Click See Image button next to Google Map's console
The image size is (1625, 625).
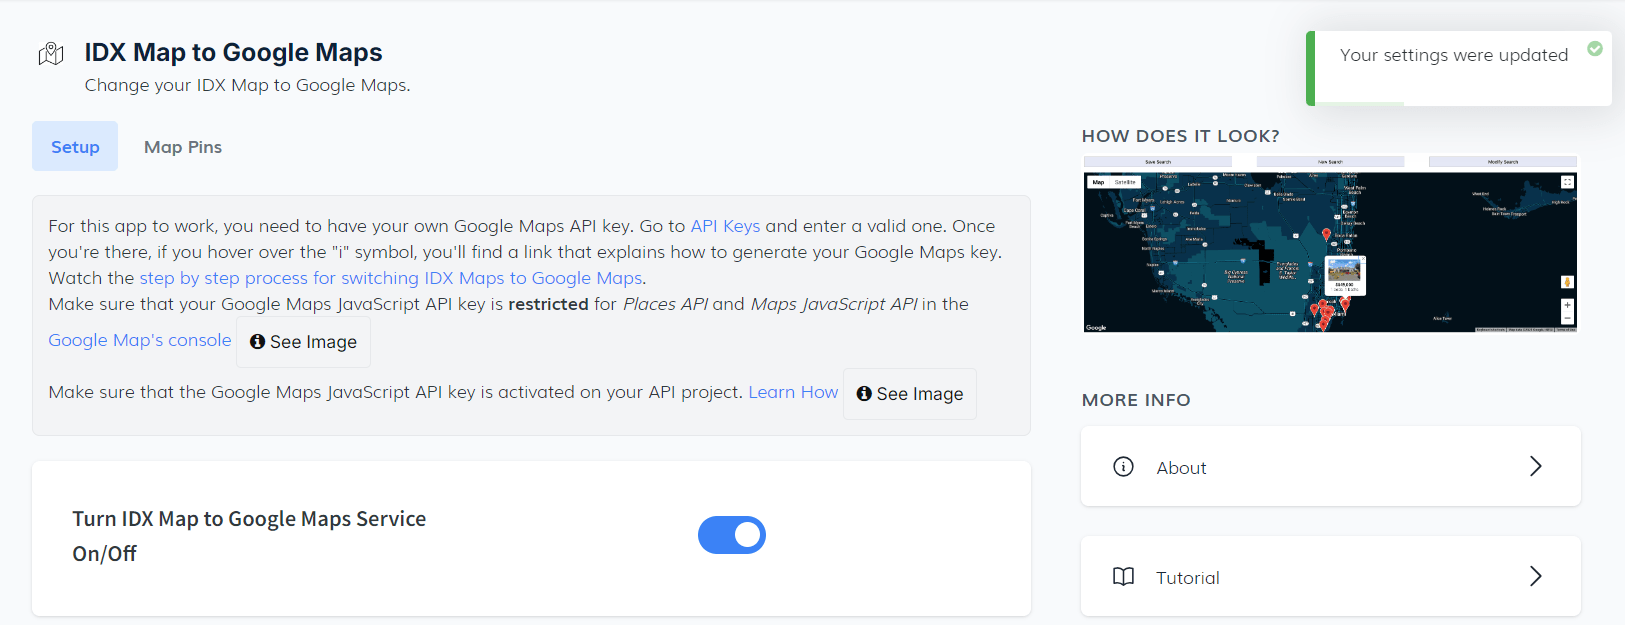click(303, 342)
